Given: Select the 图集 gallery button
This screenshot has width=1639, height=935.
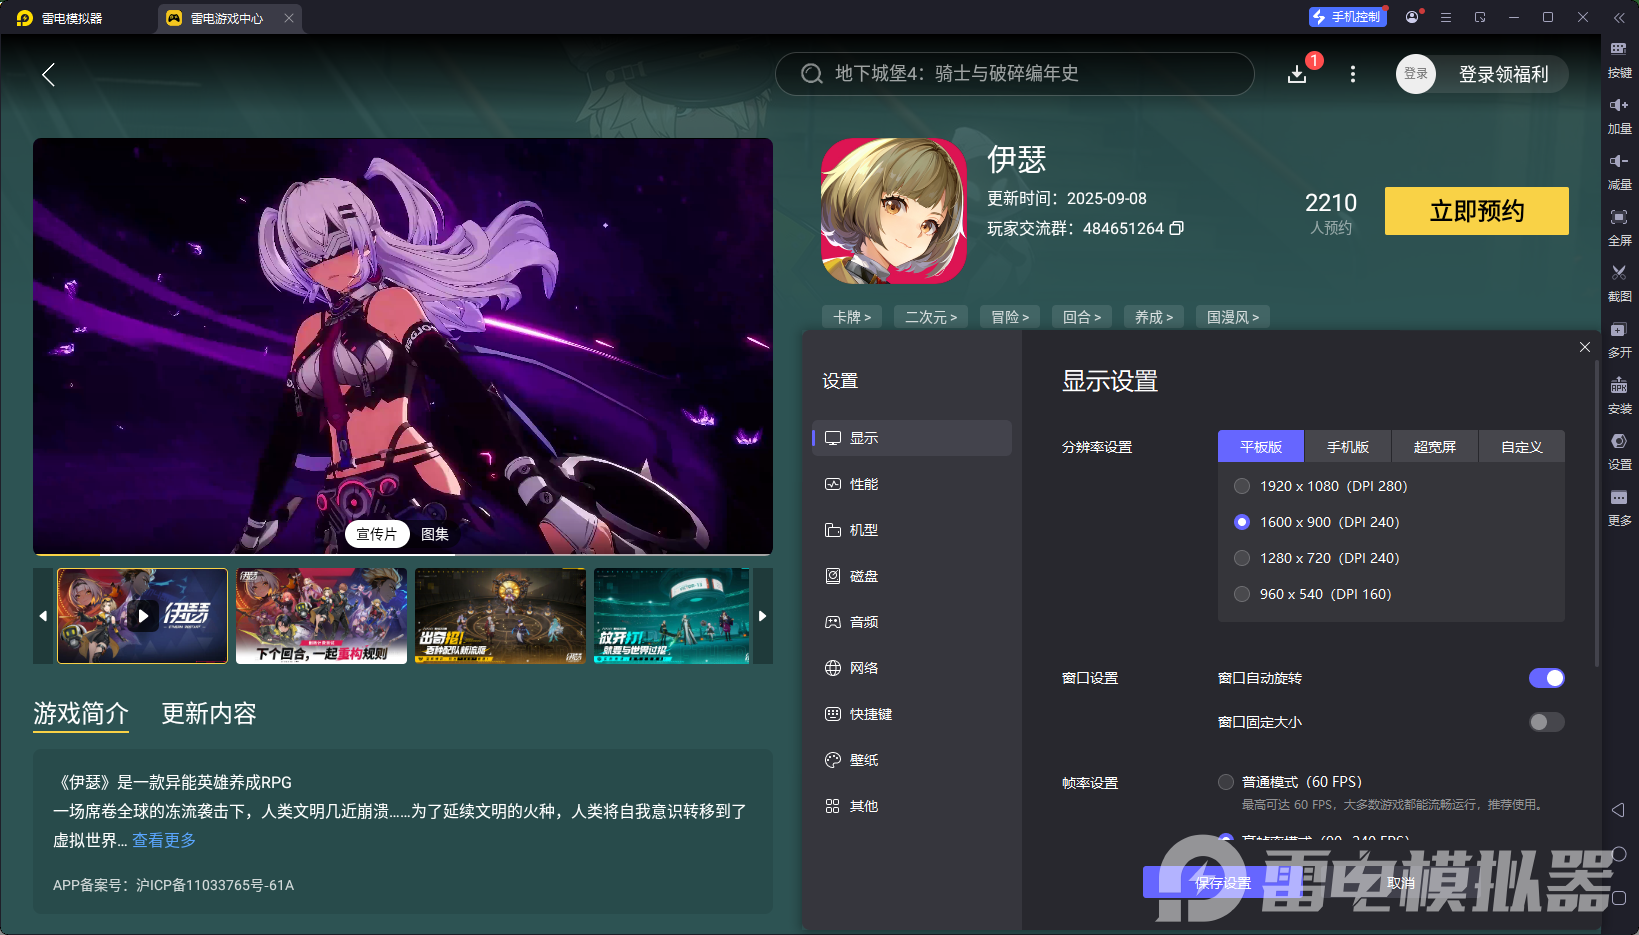Looking at the screenshot, I should [435, 534].
